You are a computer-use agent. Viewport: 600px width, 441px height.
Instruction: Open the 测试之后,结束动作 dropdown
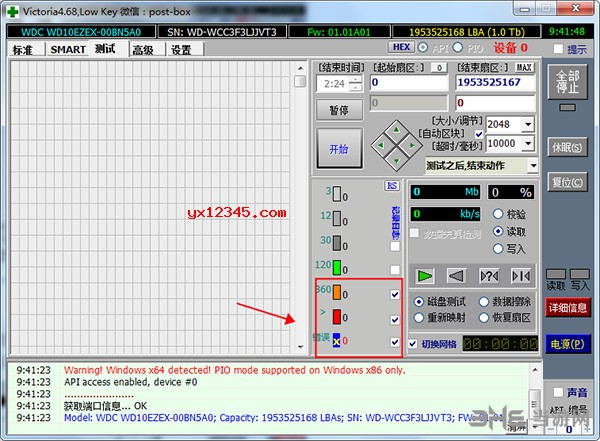(533, 166)
